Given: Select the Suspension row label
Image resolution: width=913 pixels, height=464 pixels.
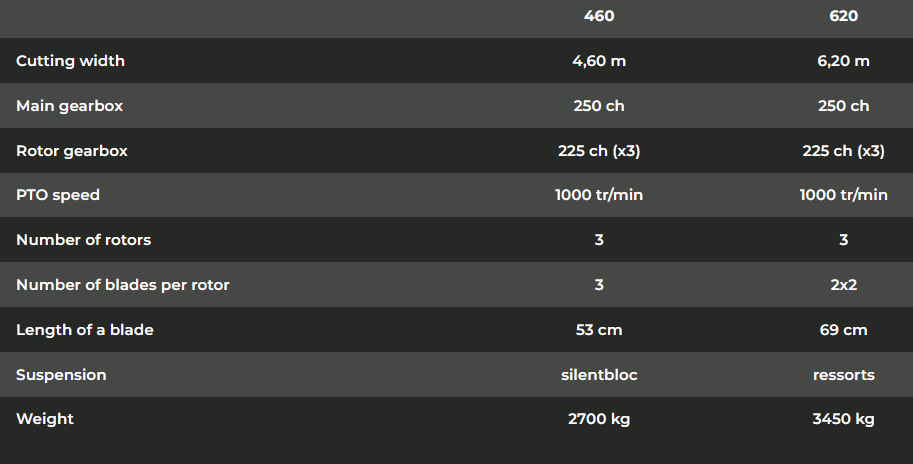Looking at the screenshot, I should (x=61, y=375).
